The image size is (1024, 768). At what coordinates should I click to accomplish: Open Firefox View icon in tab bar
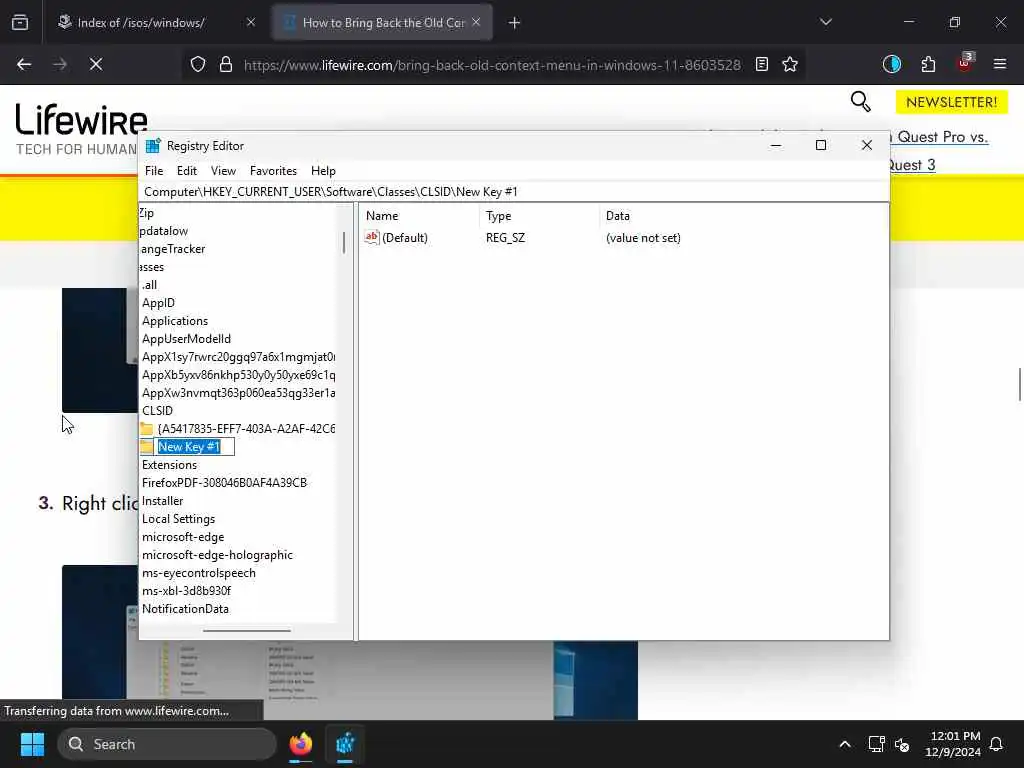(x=20, y=23)
